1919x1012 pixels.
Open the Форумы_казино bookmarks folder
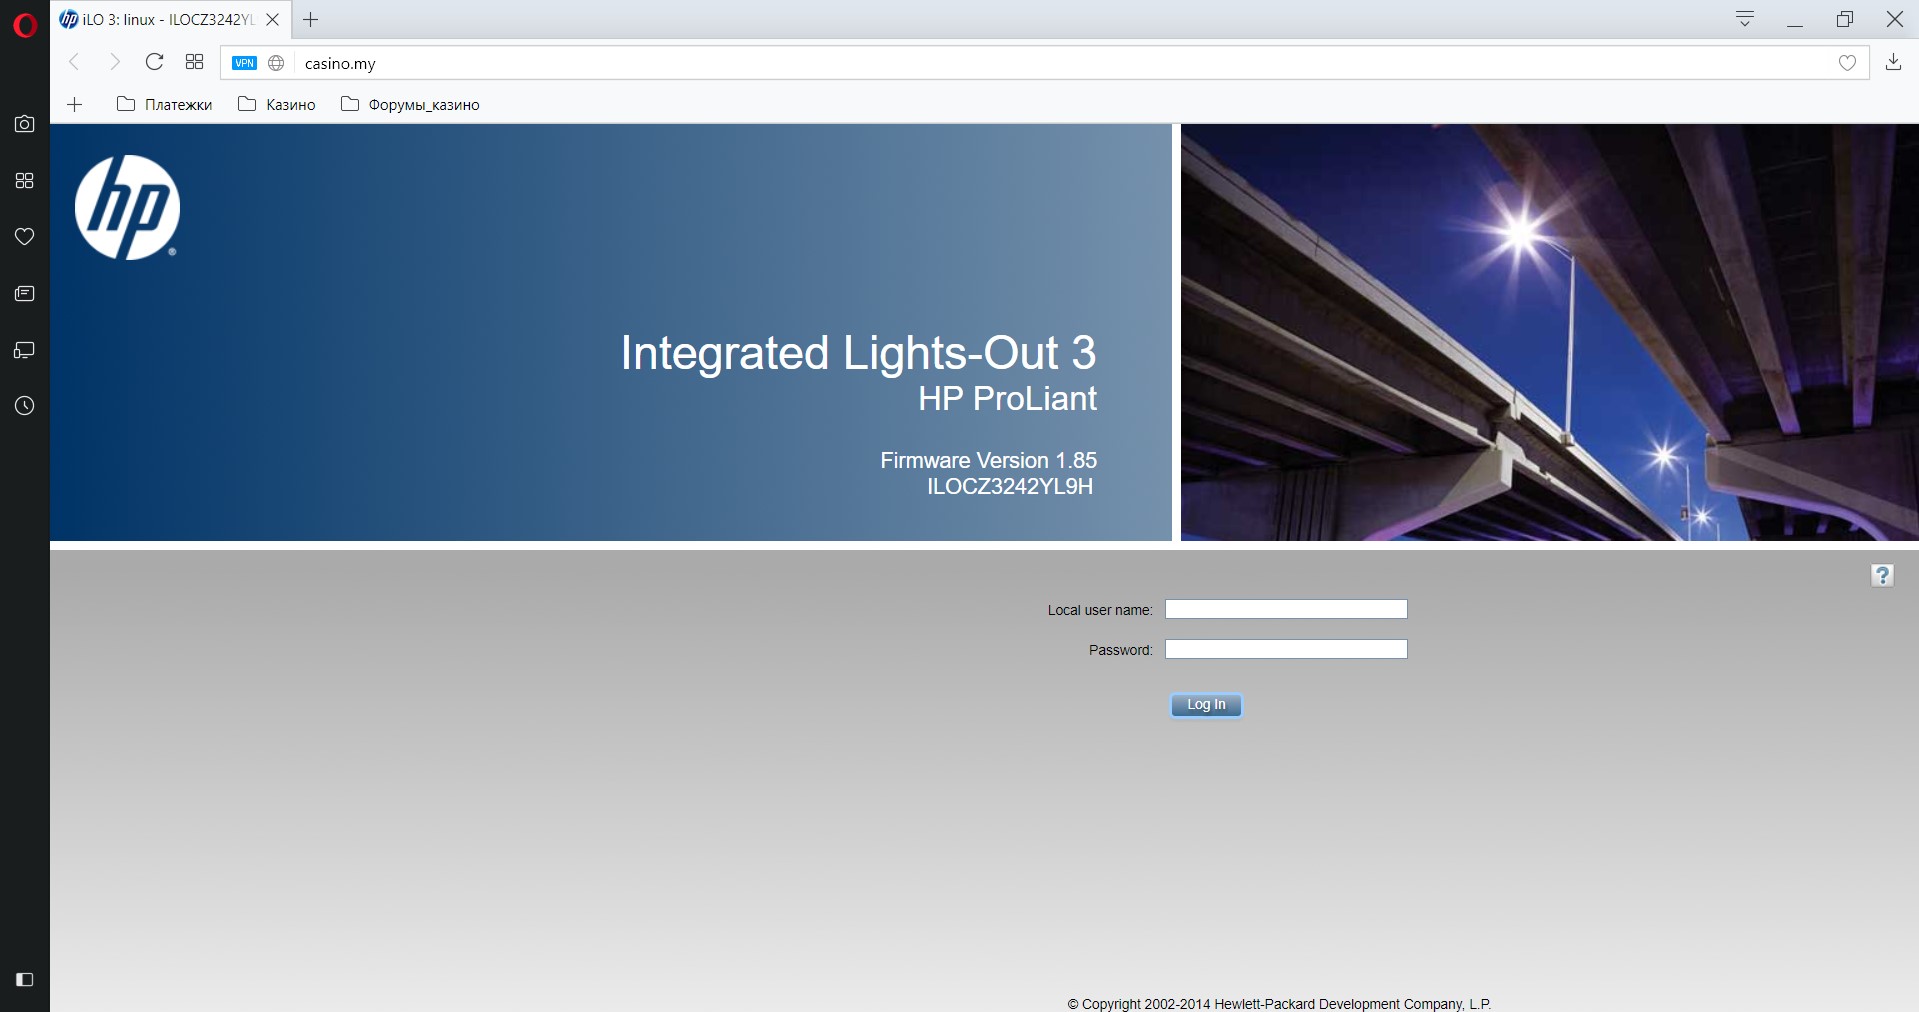click(x=410, y=104)
